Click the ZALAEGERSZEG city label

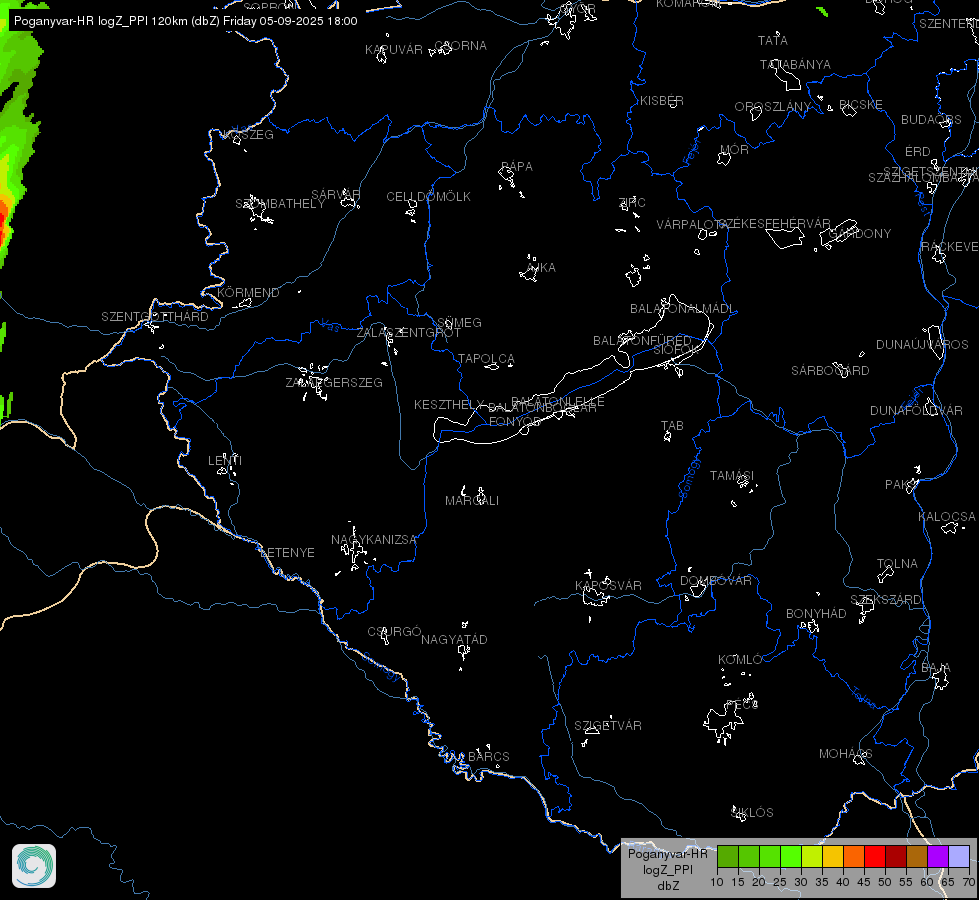[334, 382]
